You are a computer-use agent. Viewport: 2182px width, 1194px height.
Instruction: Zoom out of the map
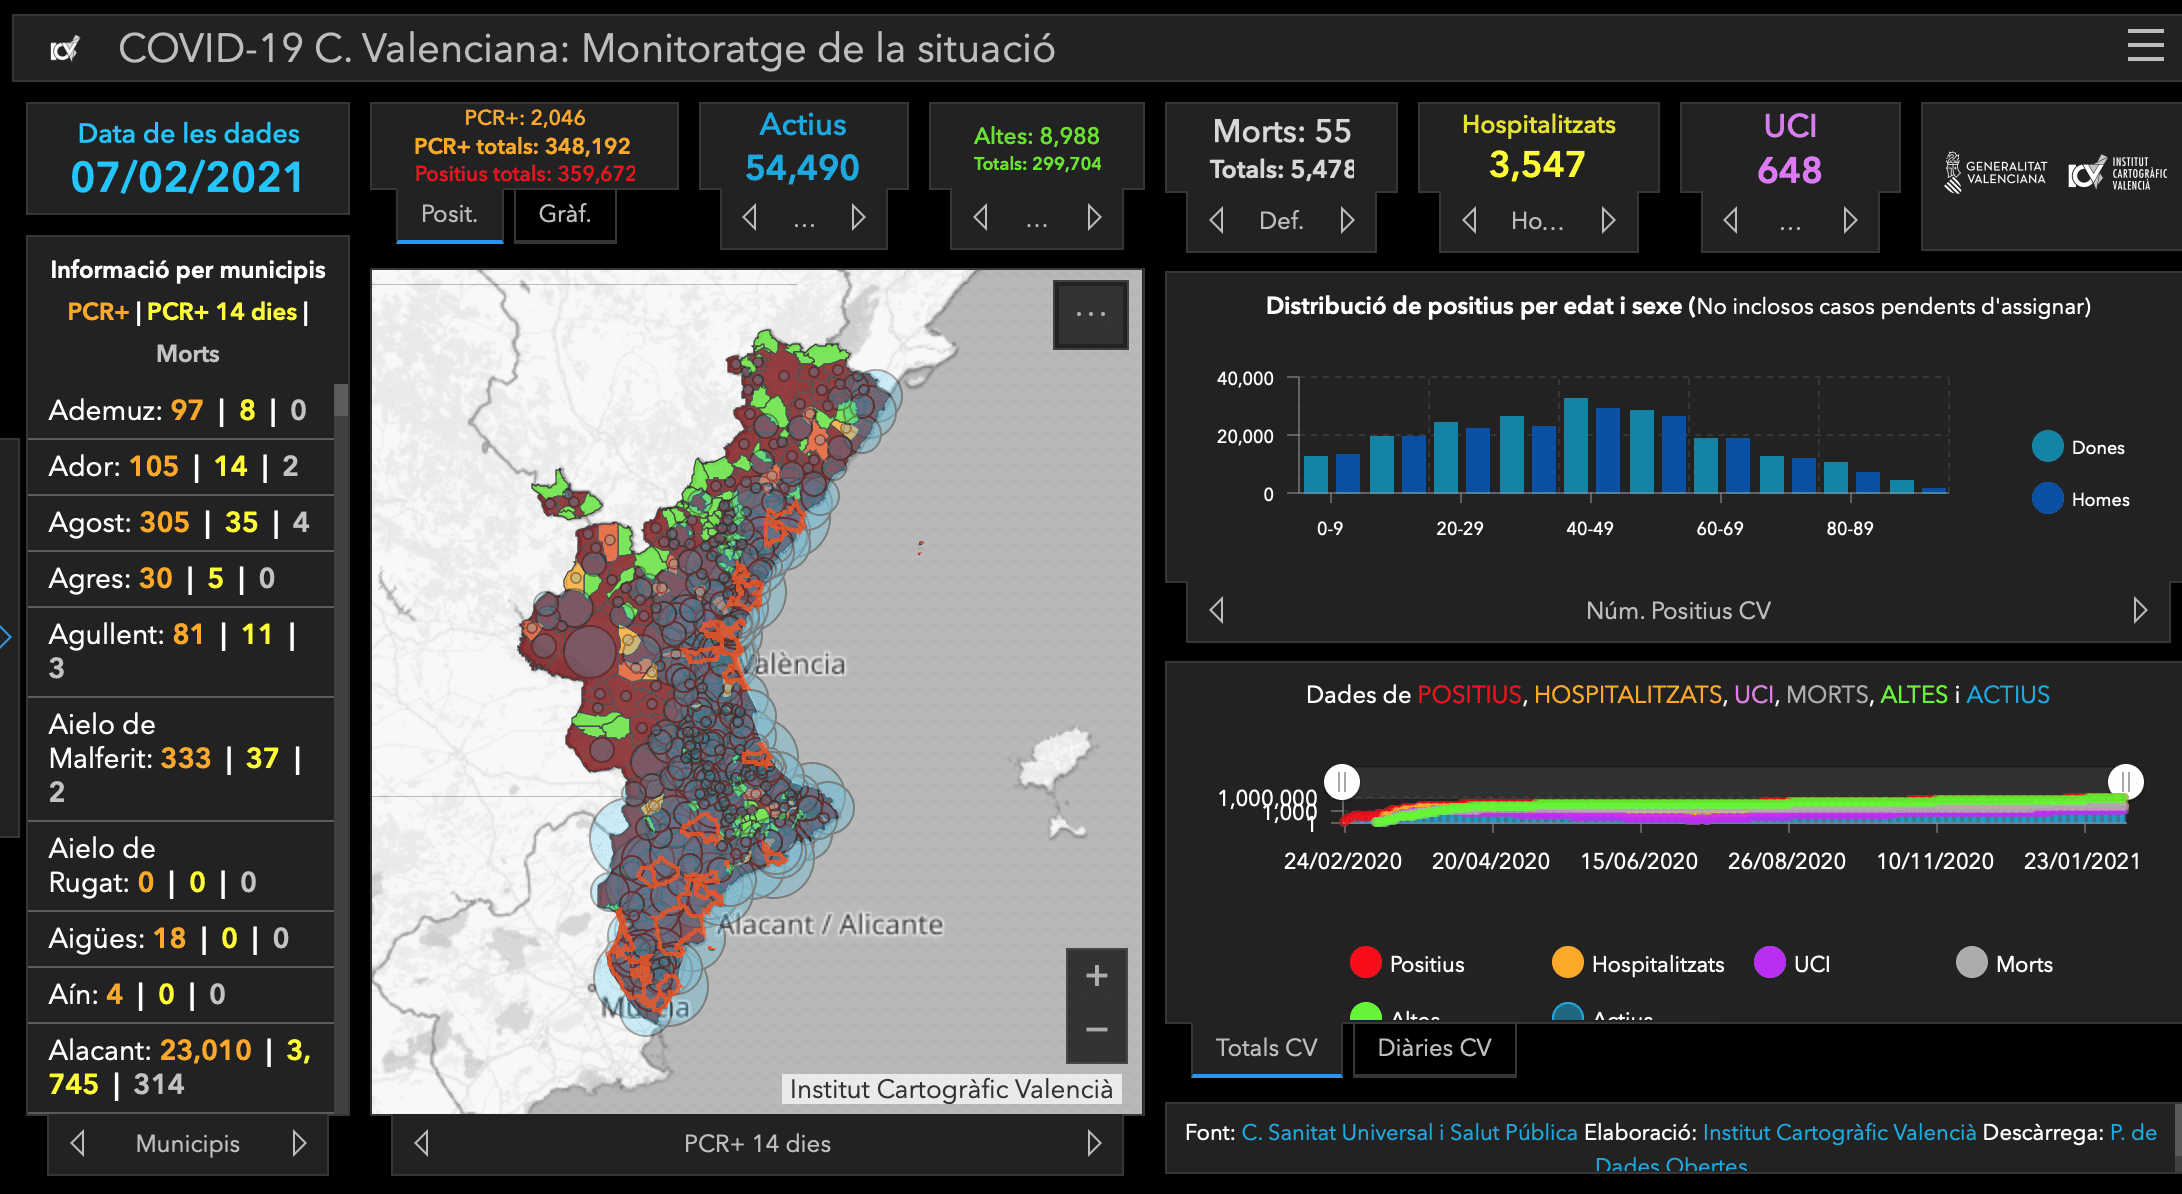pyautogui.click(x=1096, y=1030)
